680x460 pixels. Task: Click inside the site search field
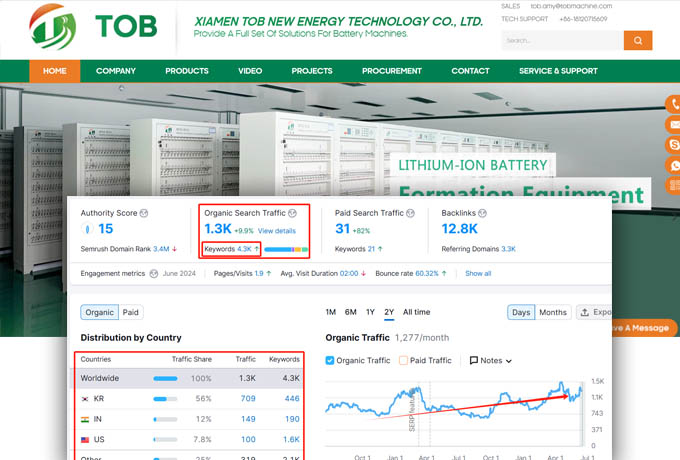(562, 40)
